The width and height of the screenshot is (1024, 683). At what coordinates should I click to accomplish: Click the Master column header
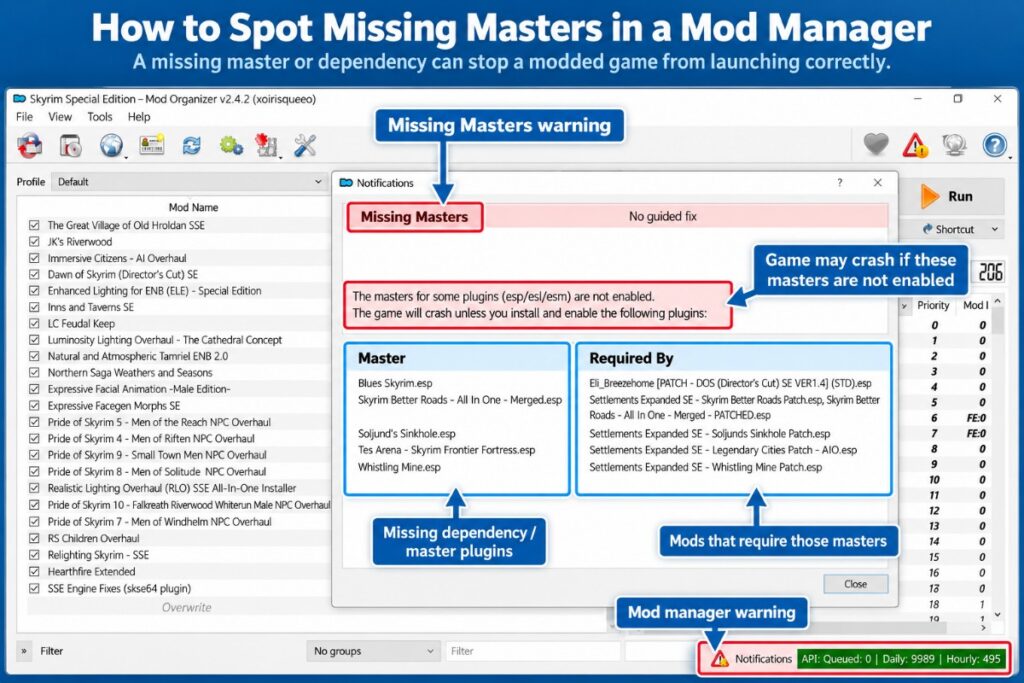457,358
